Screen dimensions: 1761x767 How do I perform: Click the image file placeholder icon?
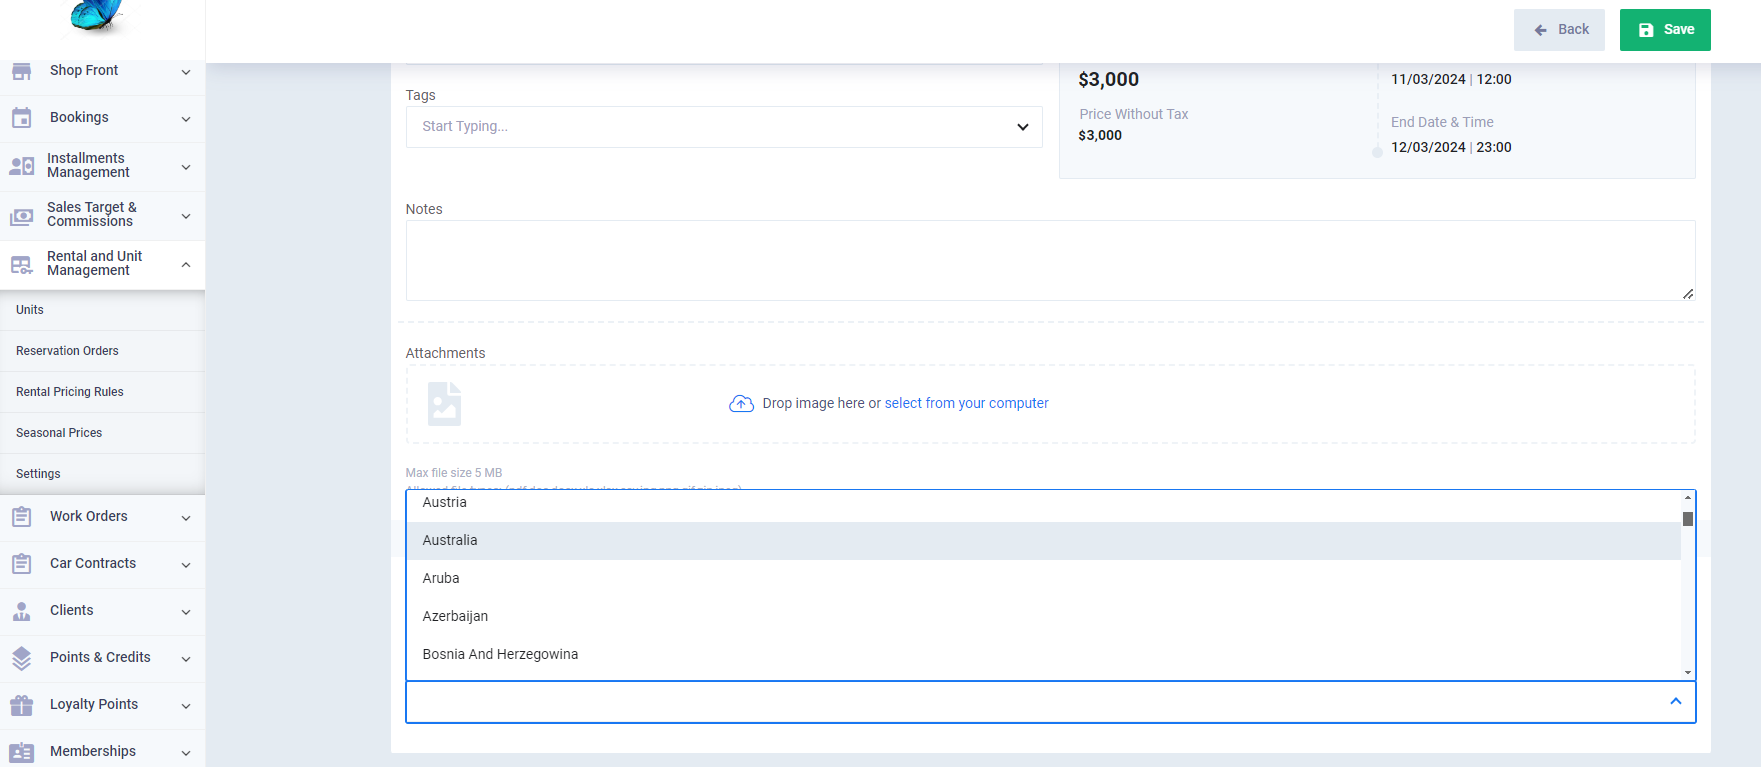444,404
